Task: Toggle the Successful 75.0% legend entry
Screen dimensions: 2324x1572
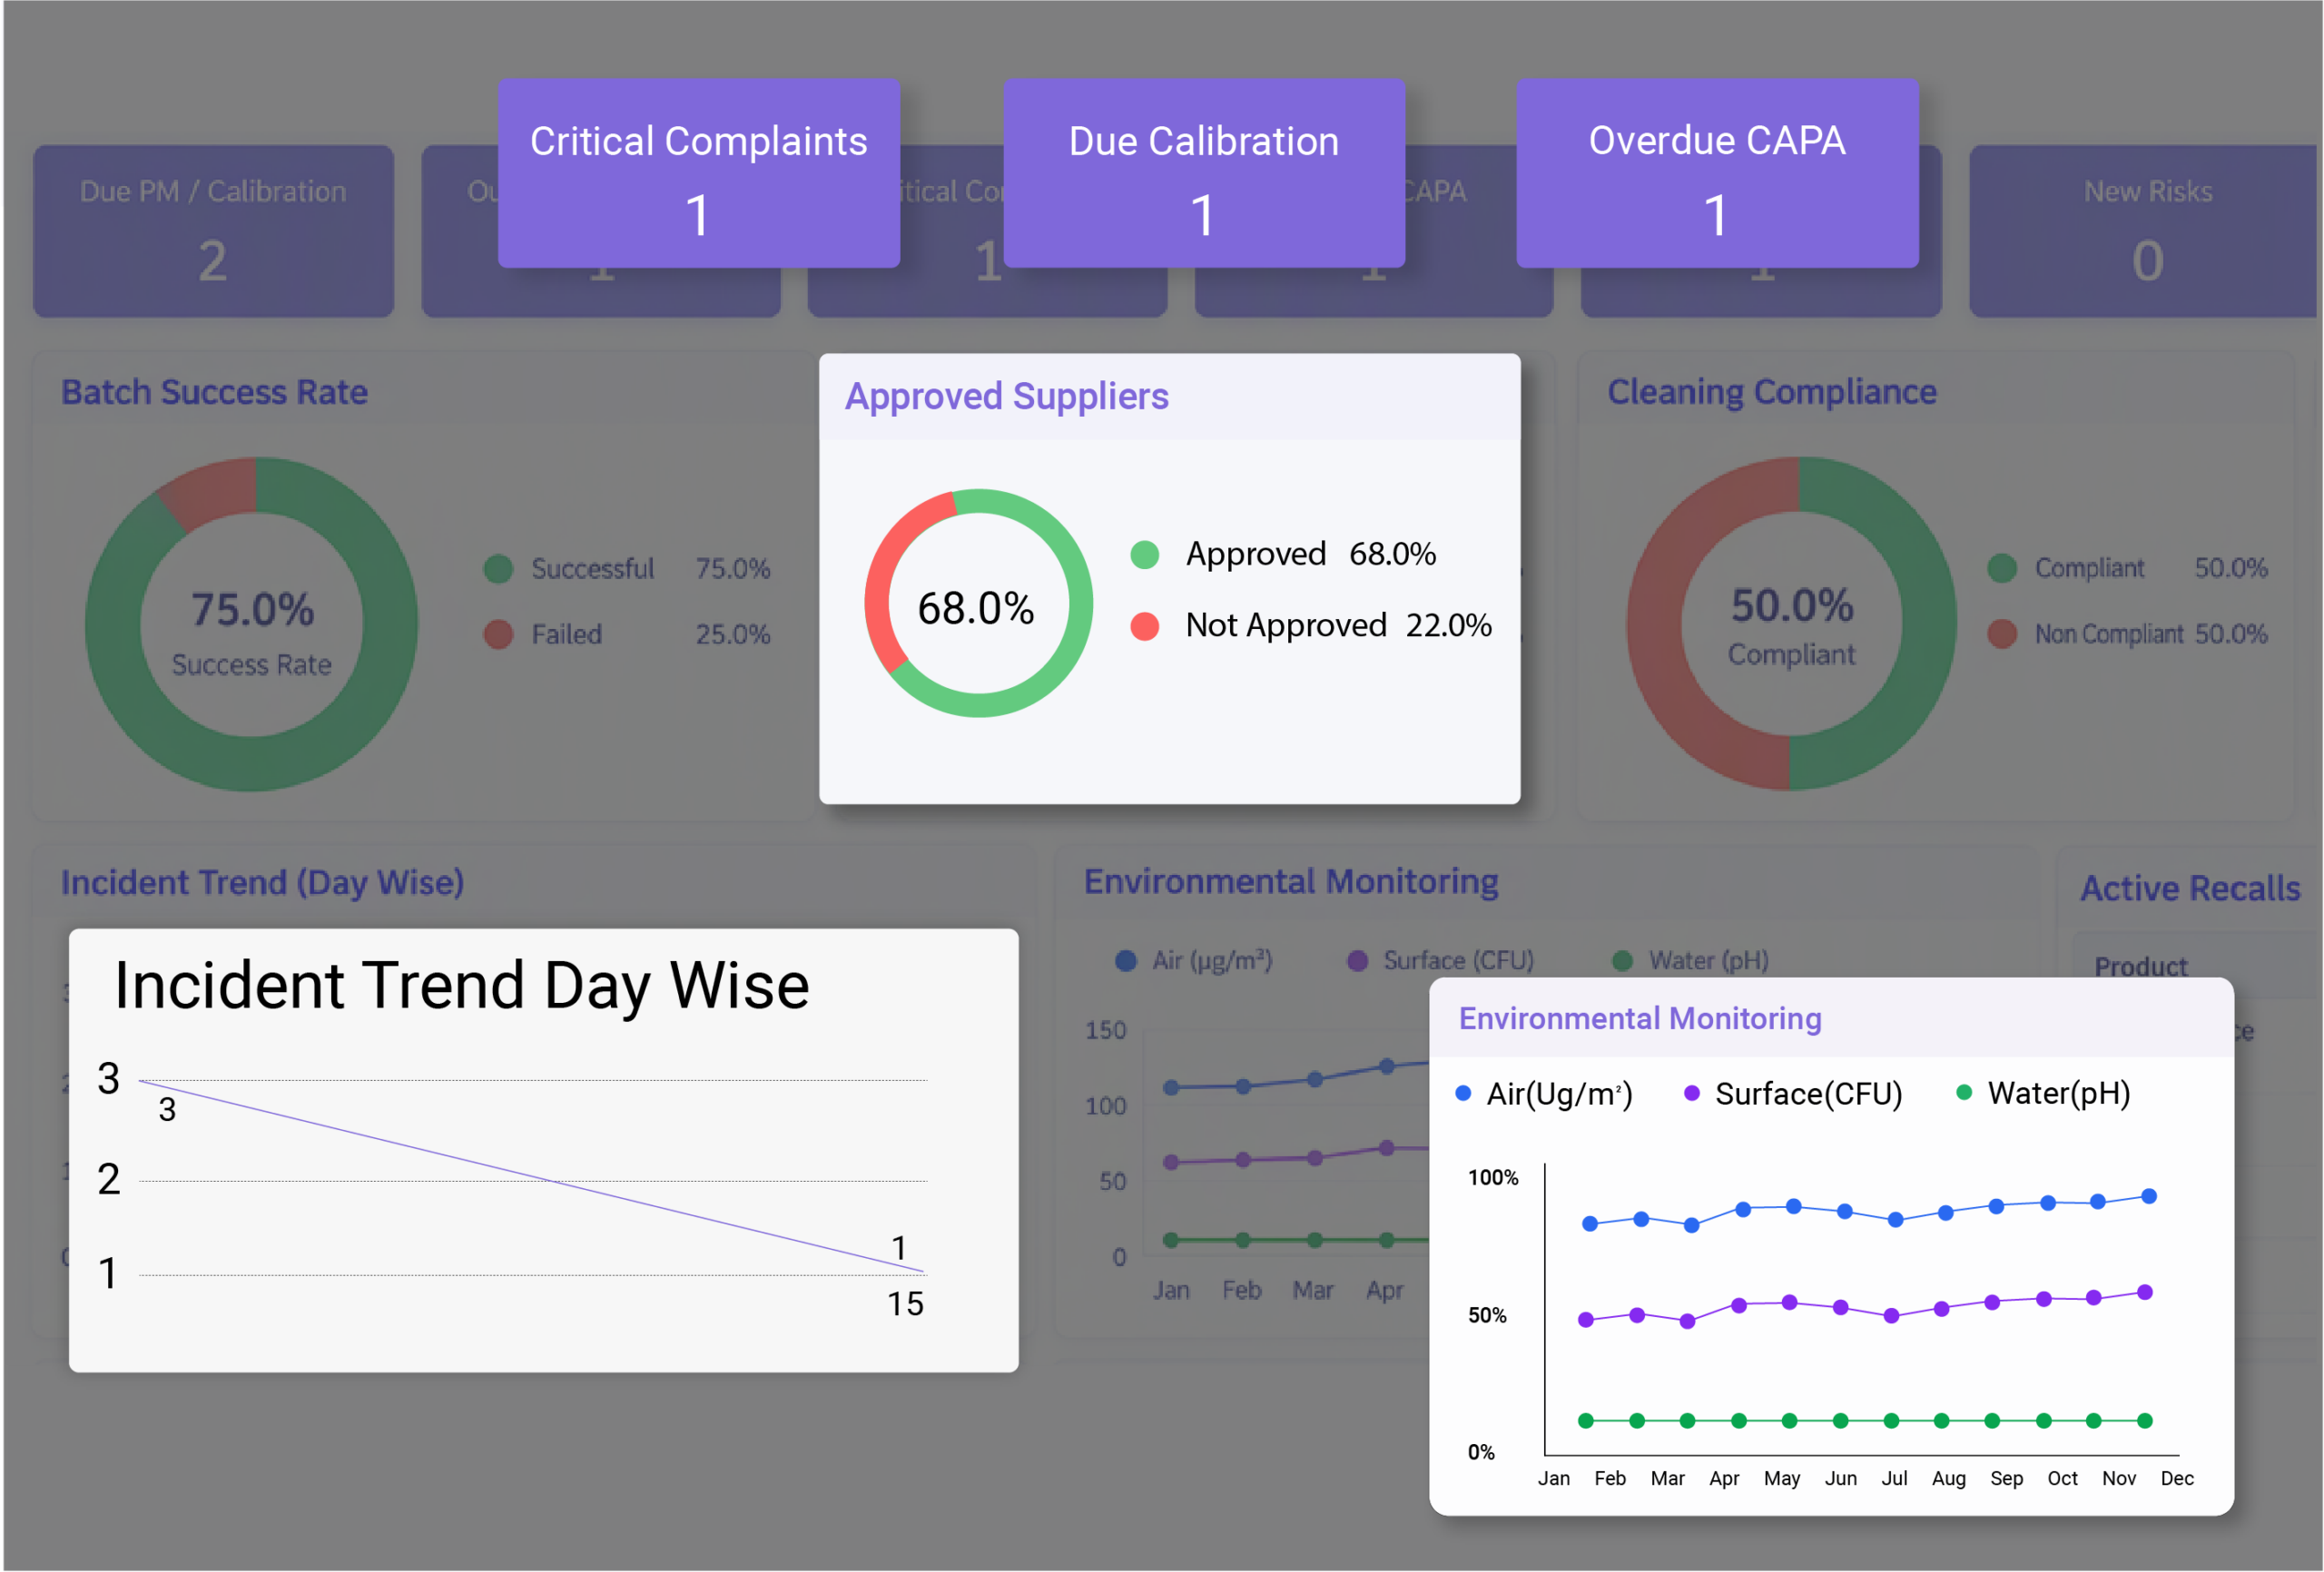Action: (627, 569)
